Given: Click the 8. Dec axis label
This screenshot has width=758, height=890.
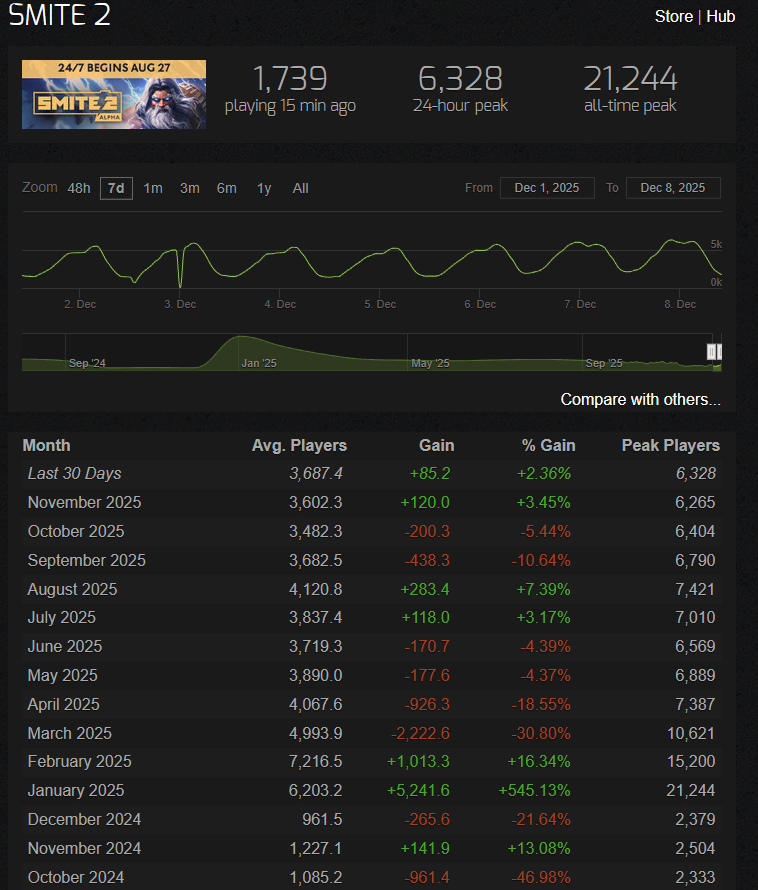Looking at the screenshot, I should click(x=680, y=304).
